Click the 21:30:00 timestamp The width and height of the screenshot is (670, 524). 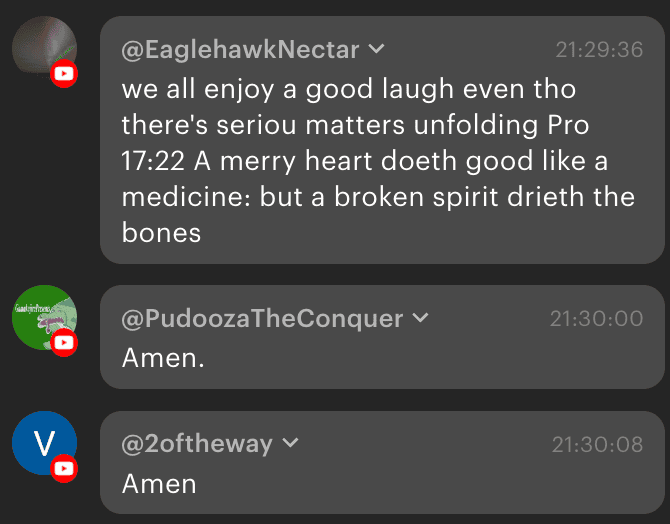[x=596, y=319]
